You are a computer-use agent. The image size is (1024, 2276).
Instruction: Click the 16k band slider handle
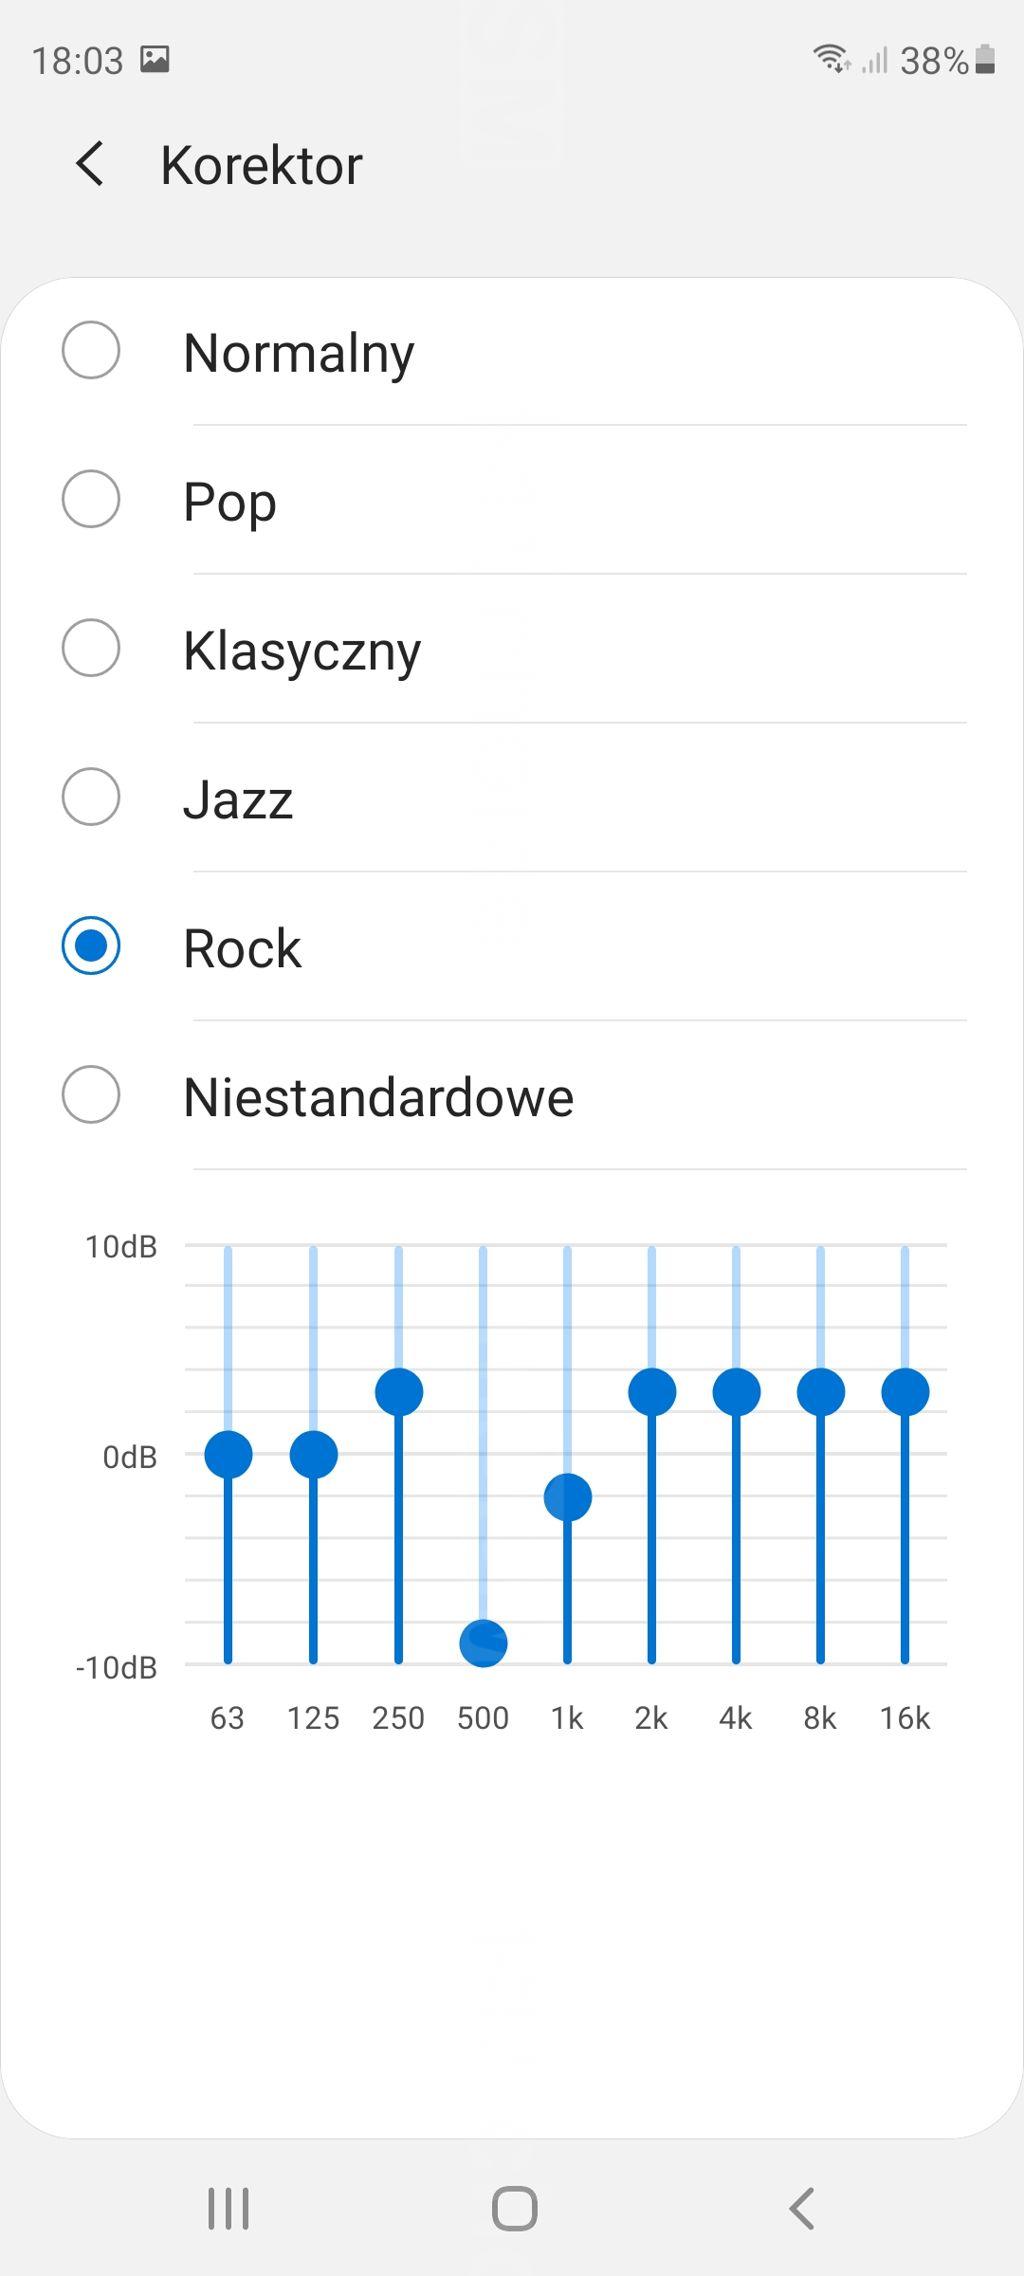click(905, 1392)
